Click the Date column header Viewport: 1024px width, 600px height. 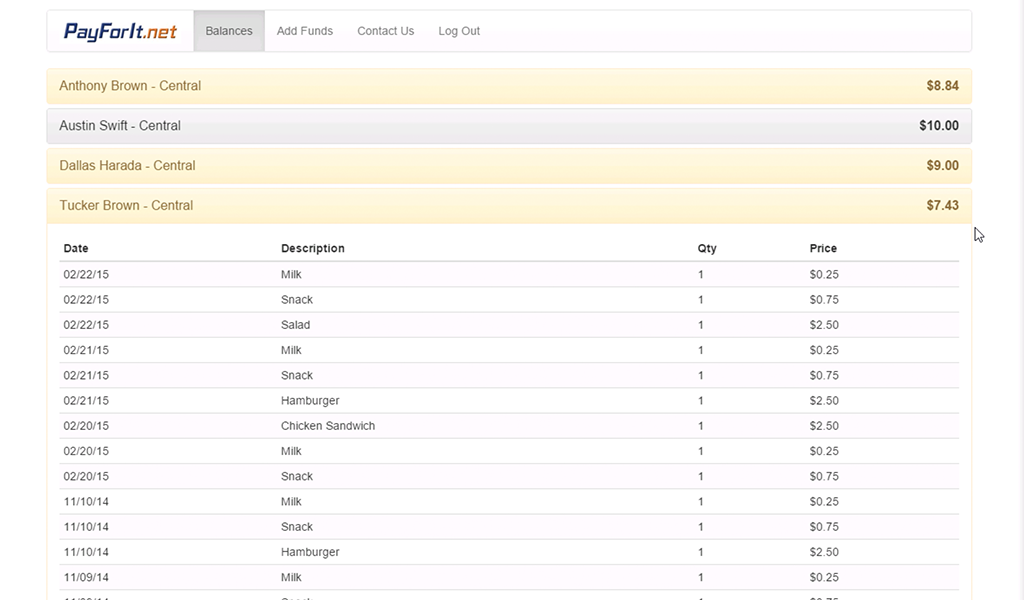(x=76, y=248)
